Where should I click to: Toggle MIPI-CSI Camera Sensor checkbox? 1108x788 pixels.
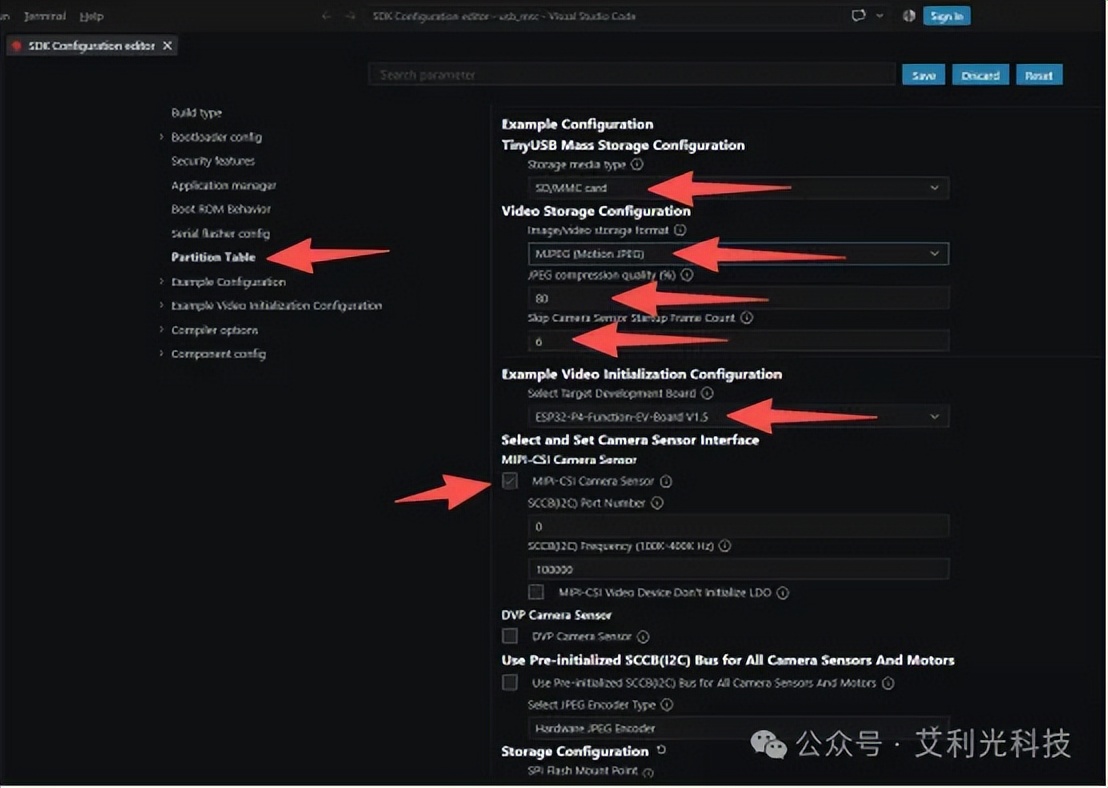[509, 481]
